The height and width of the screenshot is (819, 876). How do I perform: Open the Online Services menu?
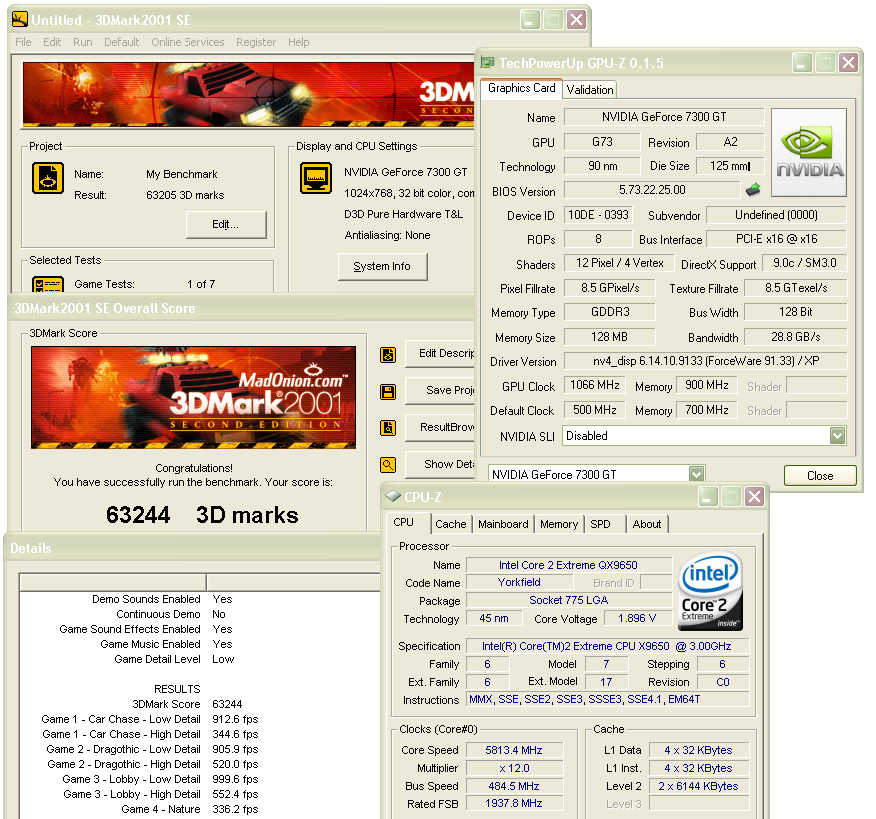(x=188, y=42)
